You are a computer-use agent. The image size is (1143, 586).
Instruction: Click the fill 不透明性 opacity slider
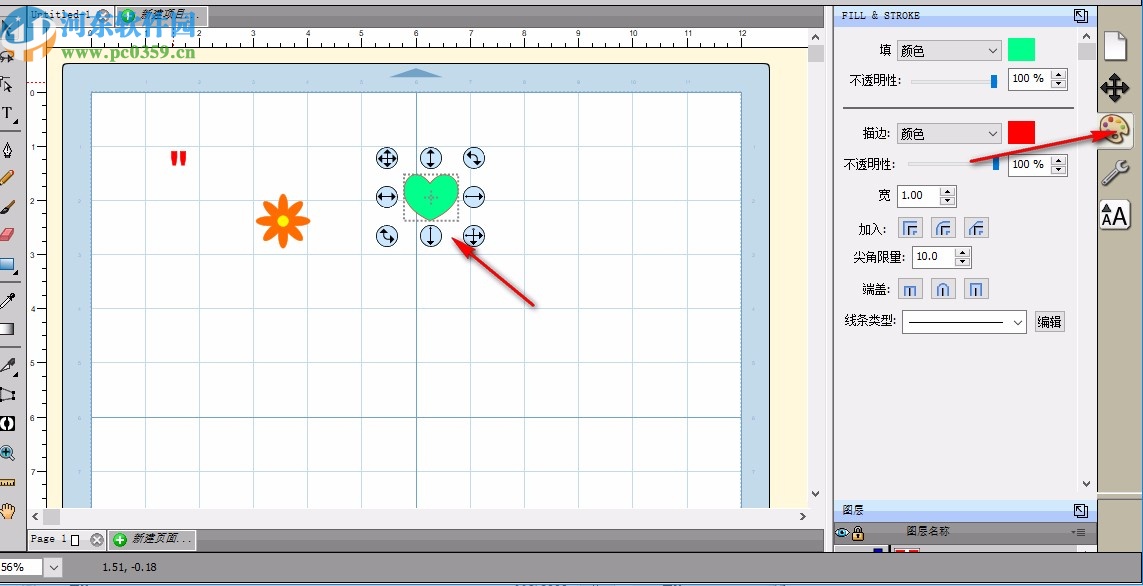[954, 81]
